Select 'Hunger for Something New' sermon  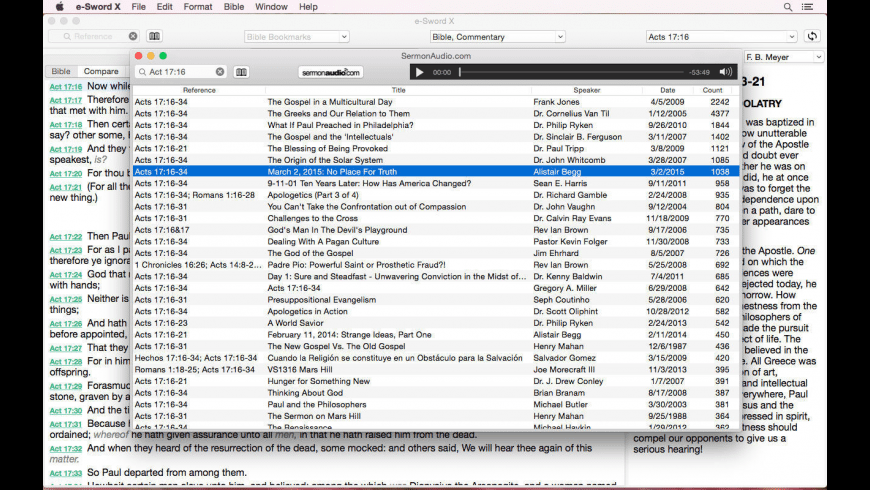tap(436, 382)
